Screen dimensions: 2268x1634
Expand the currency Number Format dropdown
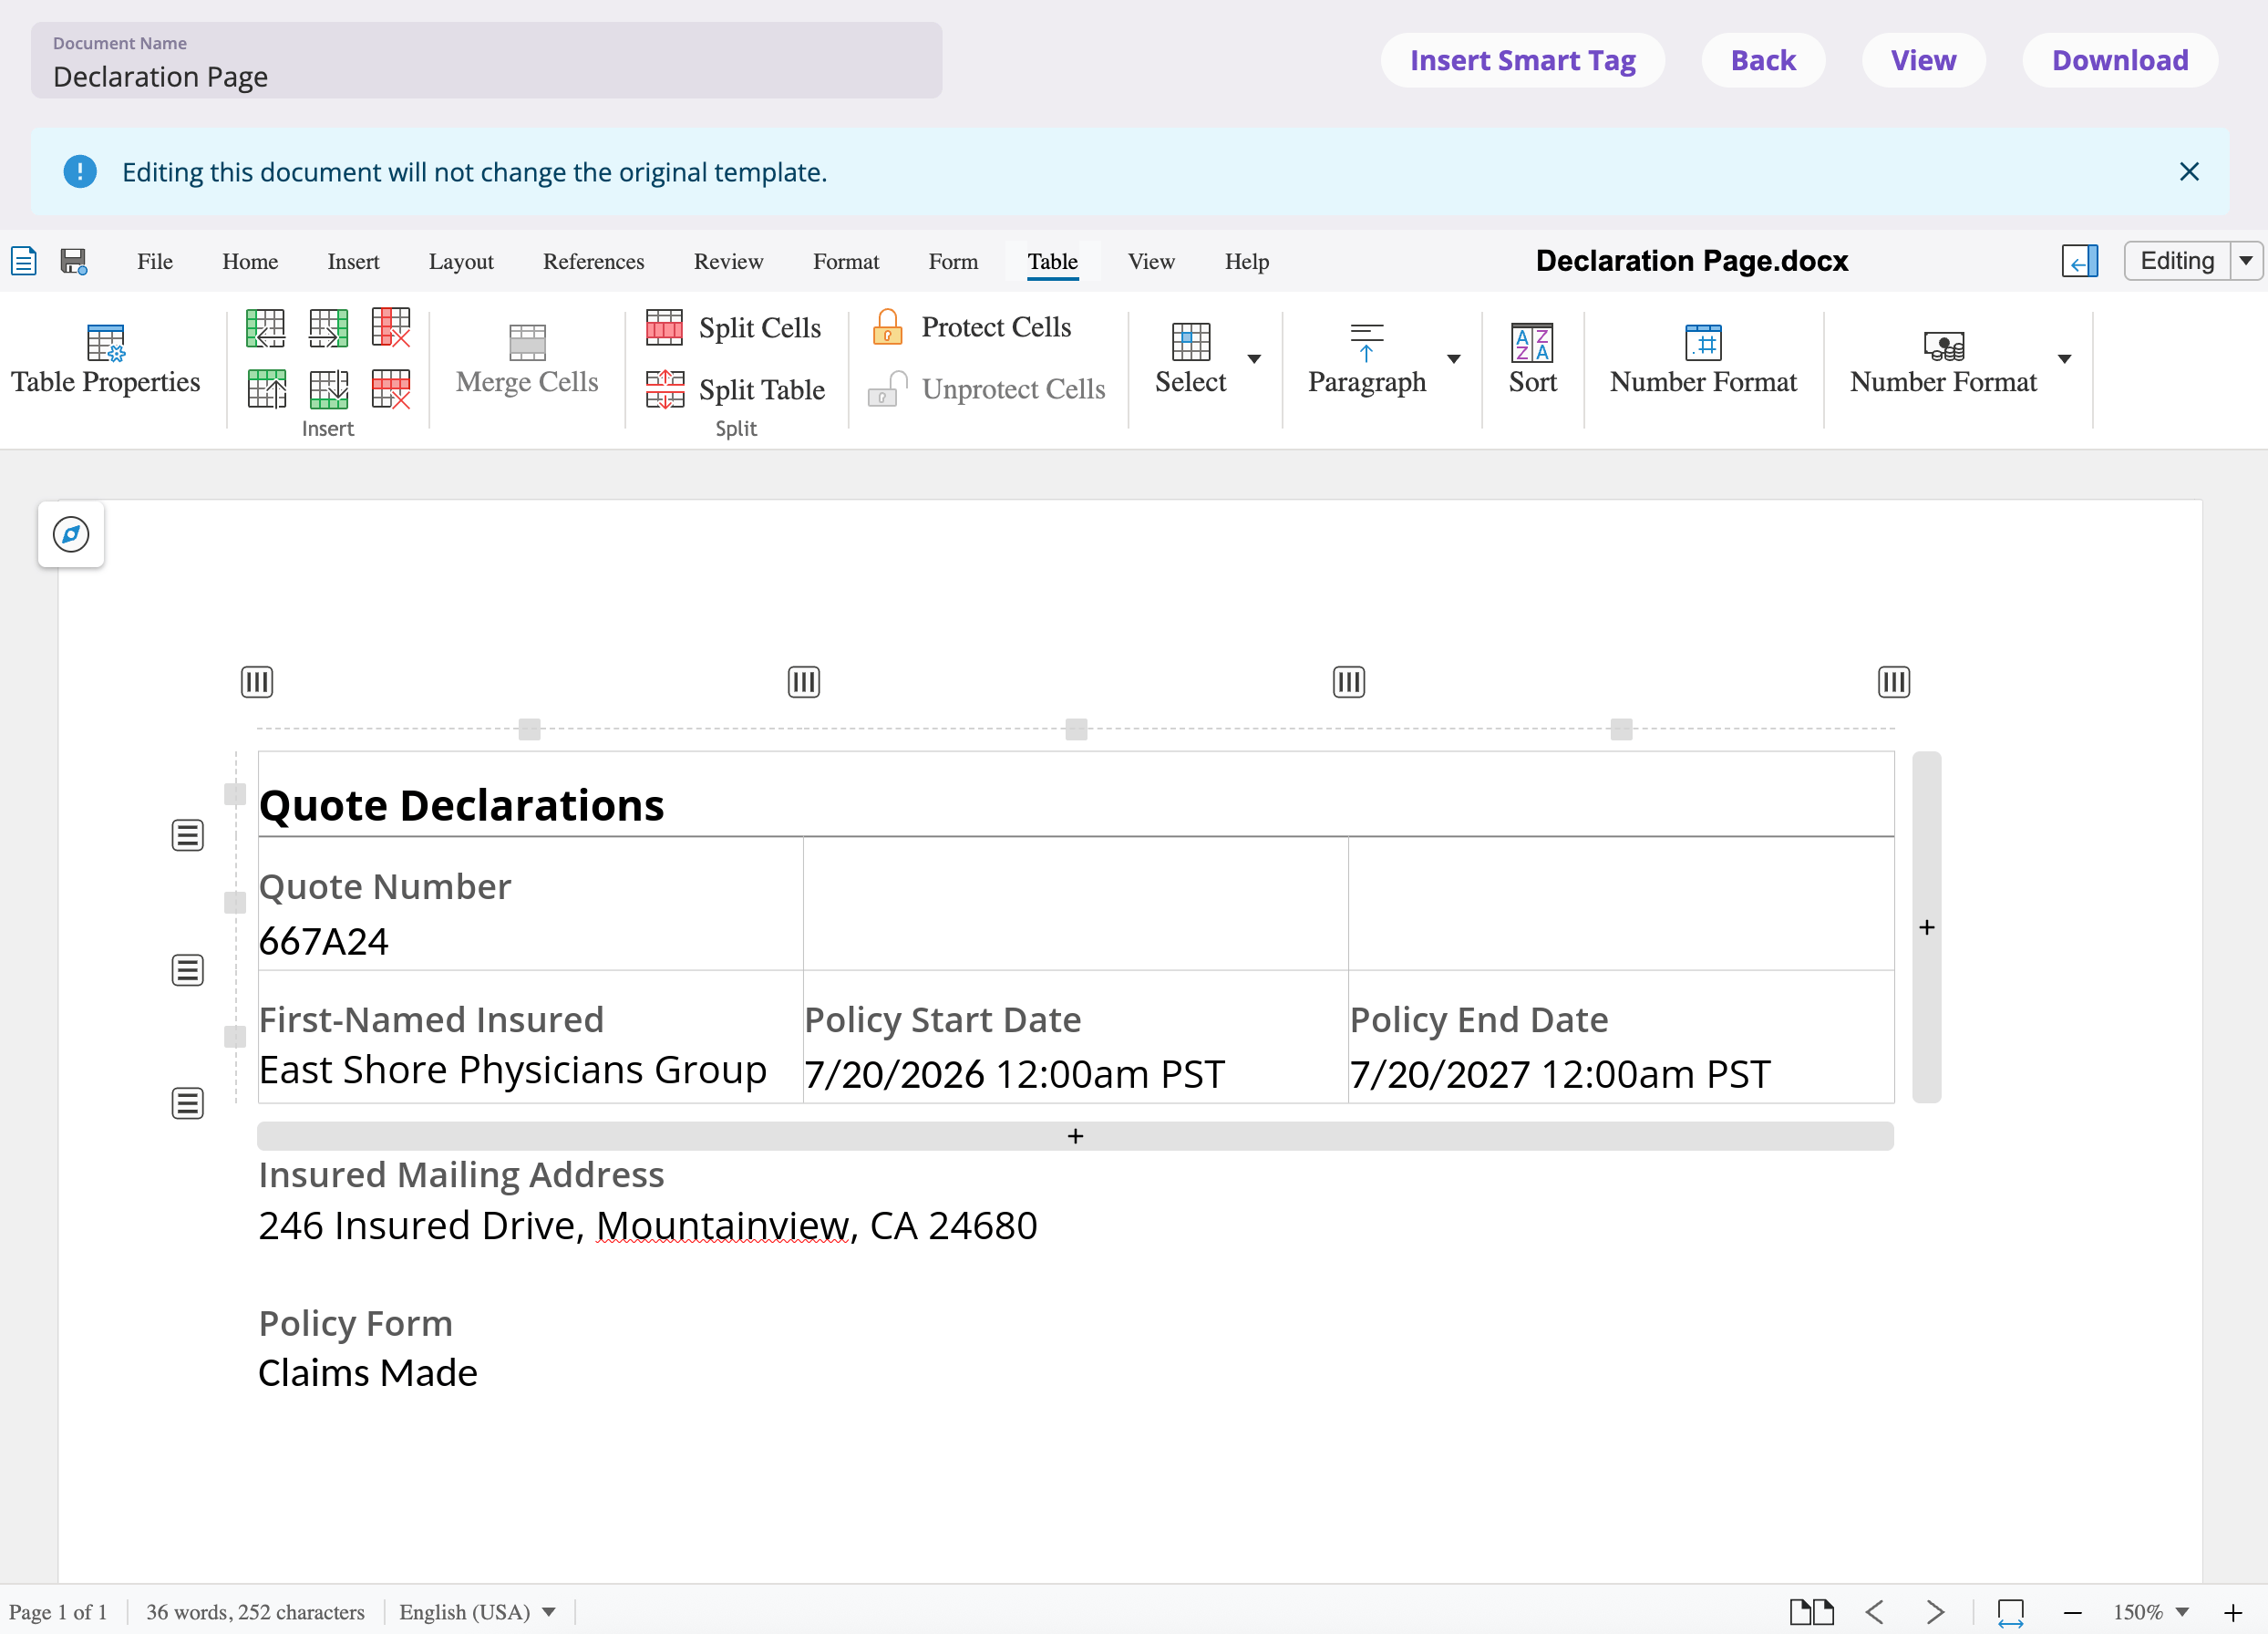[2064, 359]
